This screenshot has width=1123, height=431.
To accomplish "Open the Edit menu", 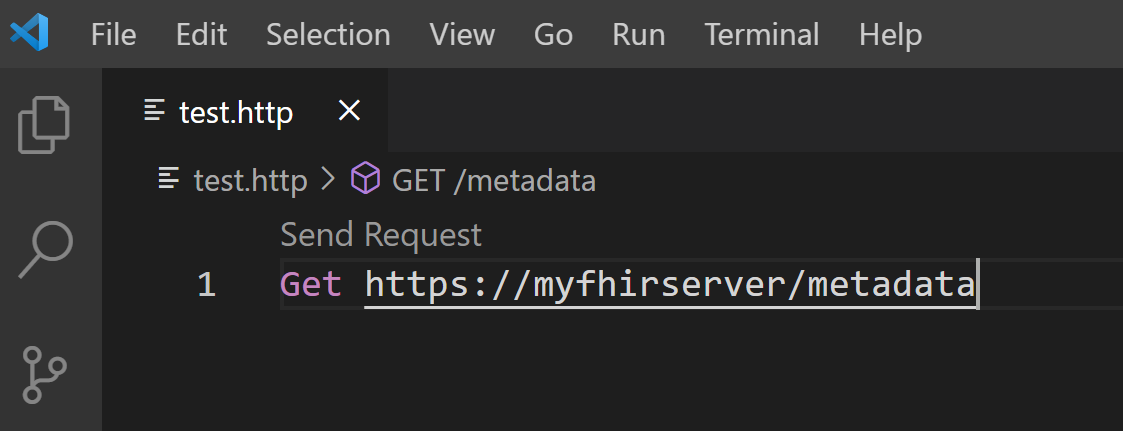I will tap(201, 34).
